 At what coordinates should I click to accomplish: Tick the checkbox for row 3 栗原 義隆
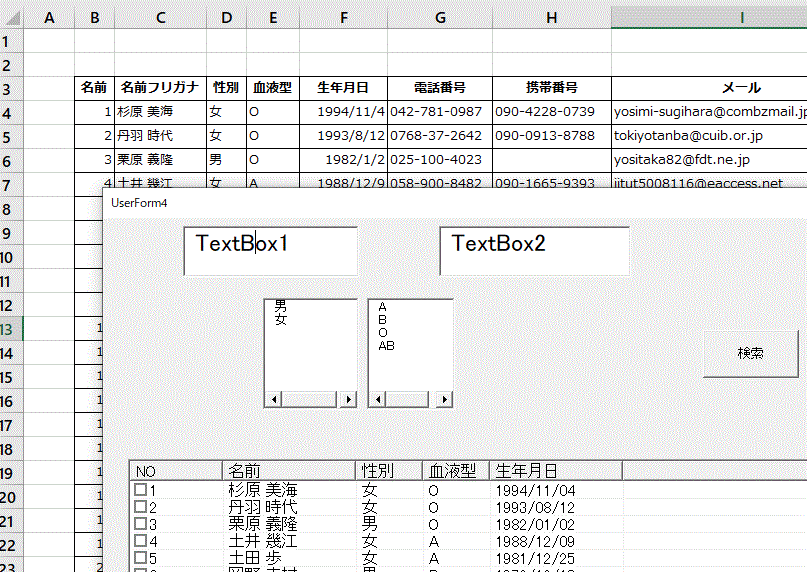click(x=141, y=524)
